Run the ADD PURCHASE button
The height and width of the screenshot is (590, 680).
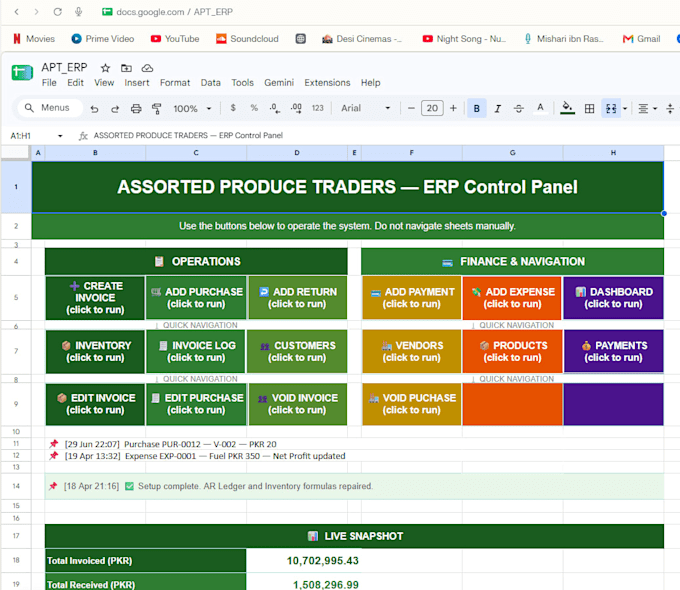coord(196,298)
